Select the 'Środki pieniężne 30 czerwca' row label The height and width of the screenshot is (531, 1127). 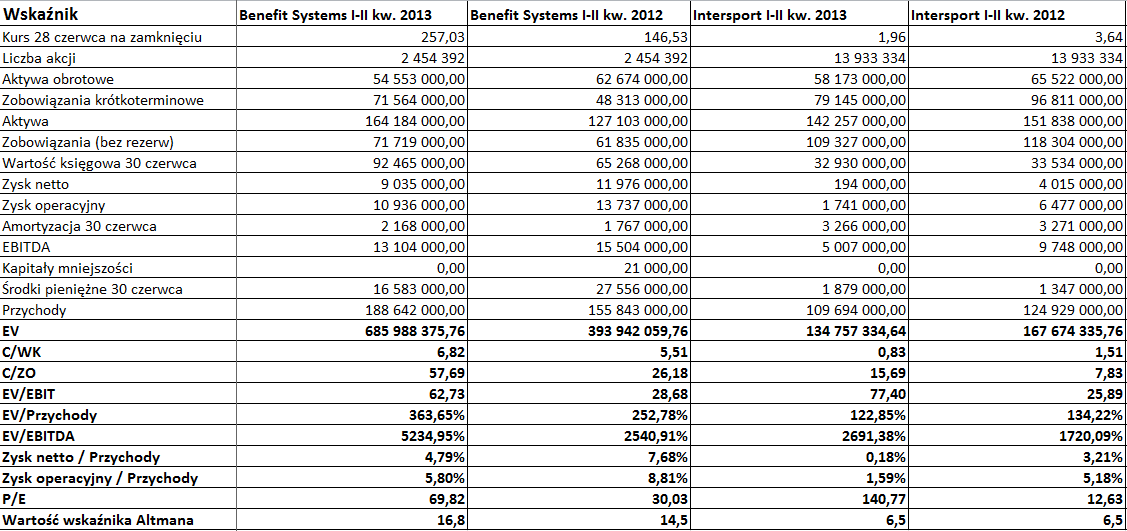pos(118,290)
